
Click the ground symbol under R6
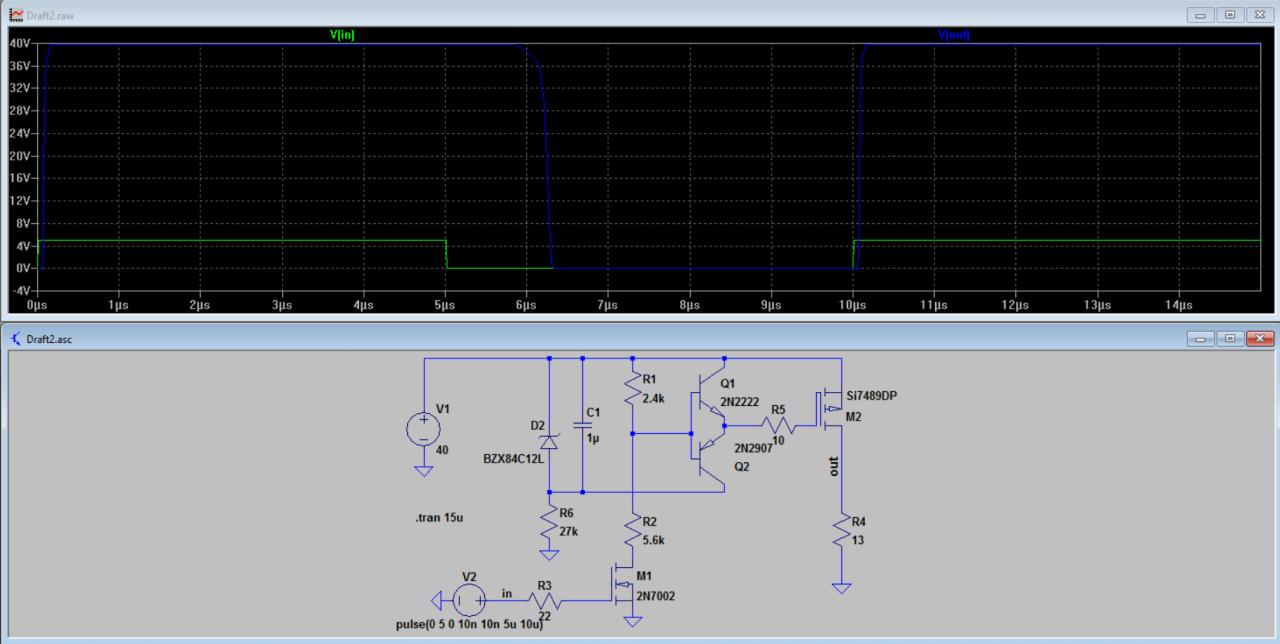pyautogui.click(x=549, y=554)
